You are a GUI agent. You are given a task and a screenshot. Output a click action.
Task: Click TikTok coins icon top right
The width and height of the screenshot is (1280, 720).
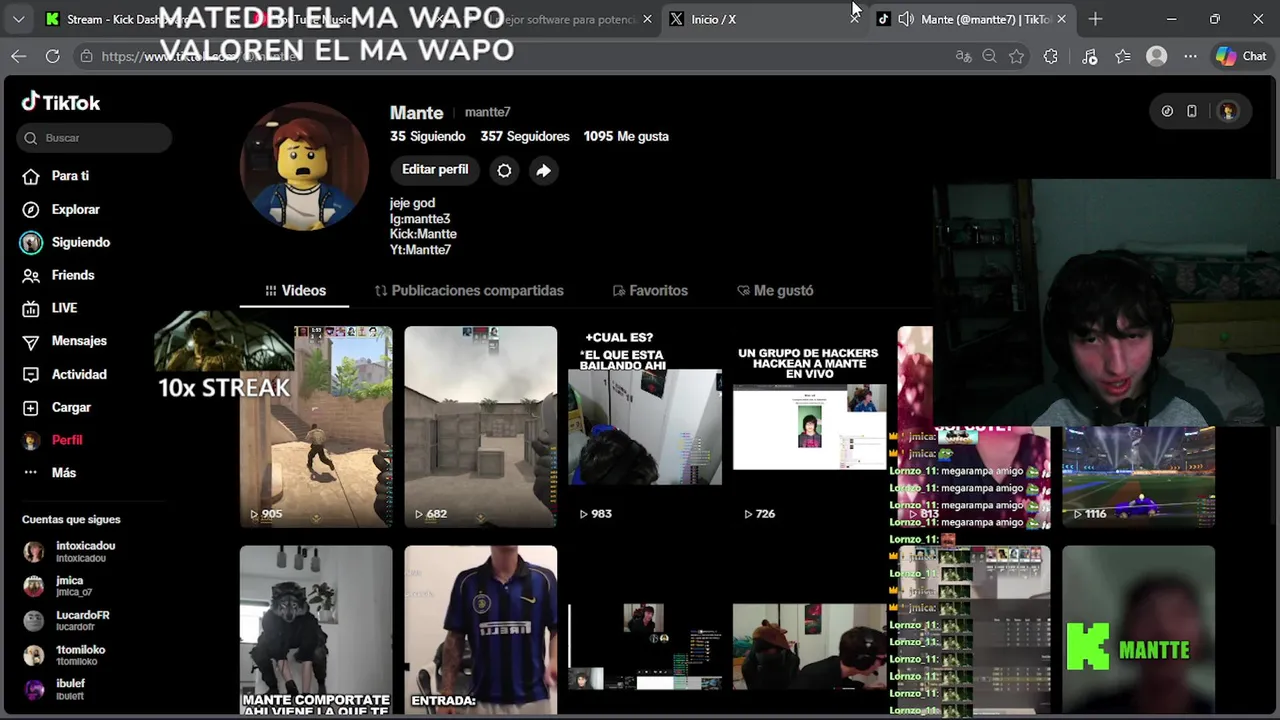pyautogui.click(x=1167, y=111)
